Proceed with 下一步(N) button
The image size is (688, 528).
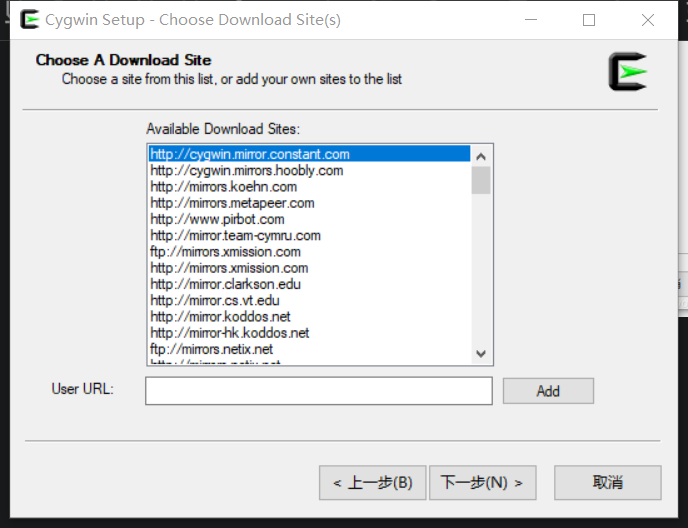[x=483, y=482]
